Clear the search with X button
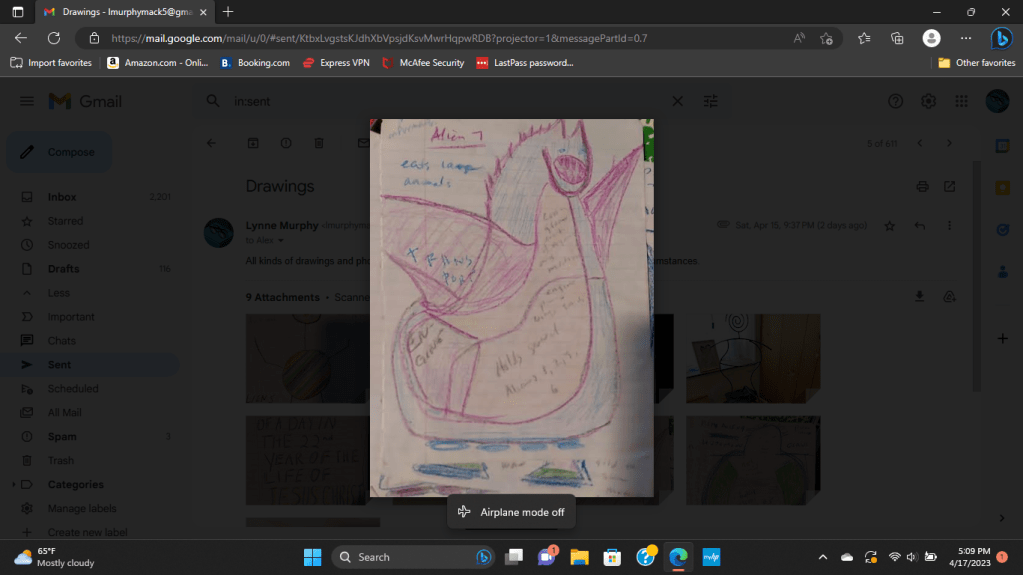Viewport: 1023px width, 575px height. coord(677,101)
